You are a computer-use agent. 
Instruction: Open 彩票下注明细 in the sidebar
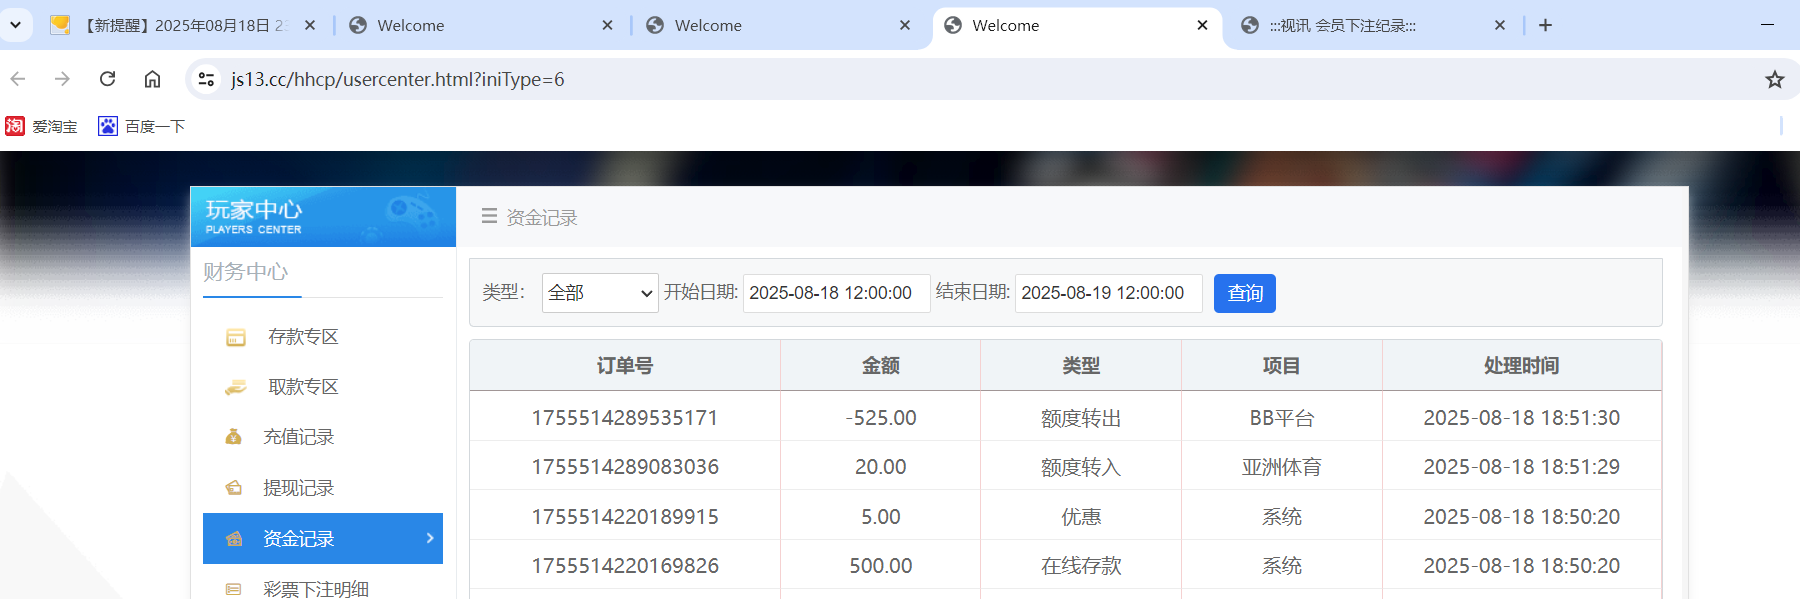click(x=315, y=589)
